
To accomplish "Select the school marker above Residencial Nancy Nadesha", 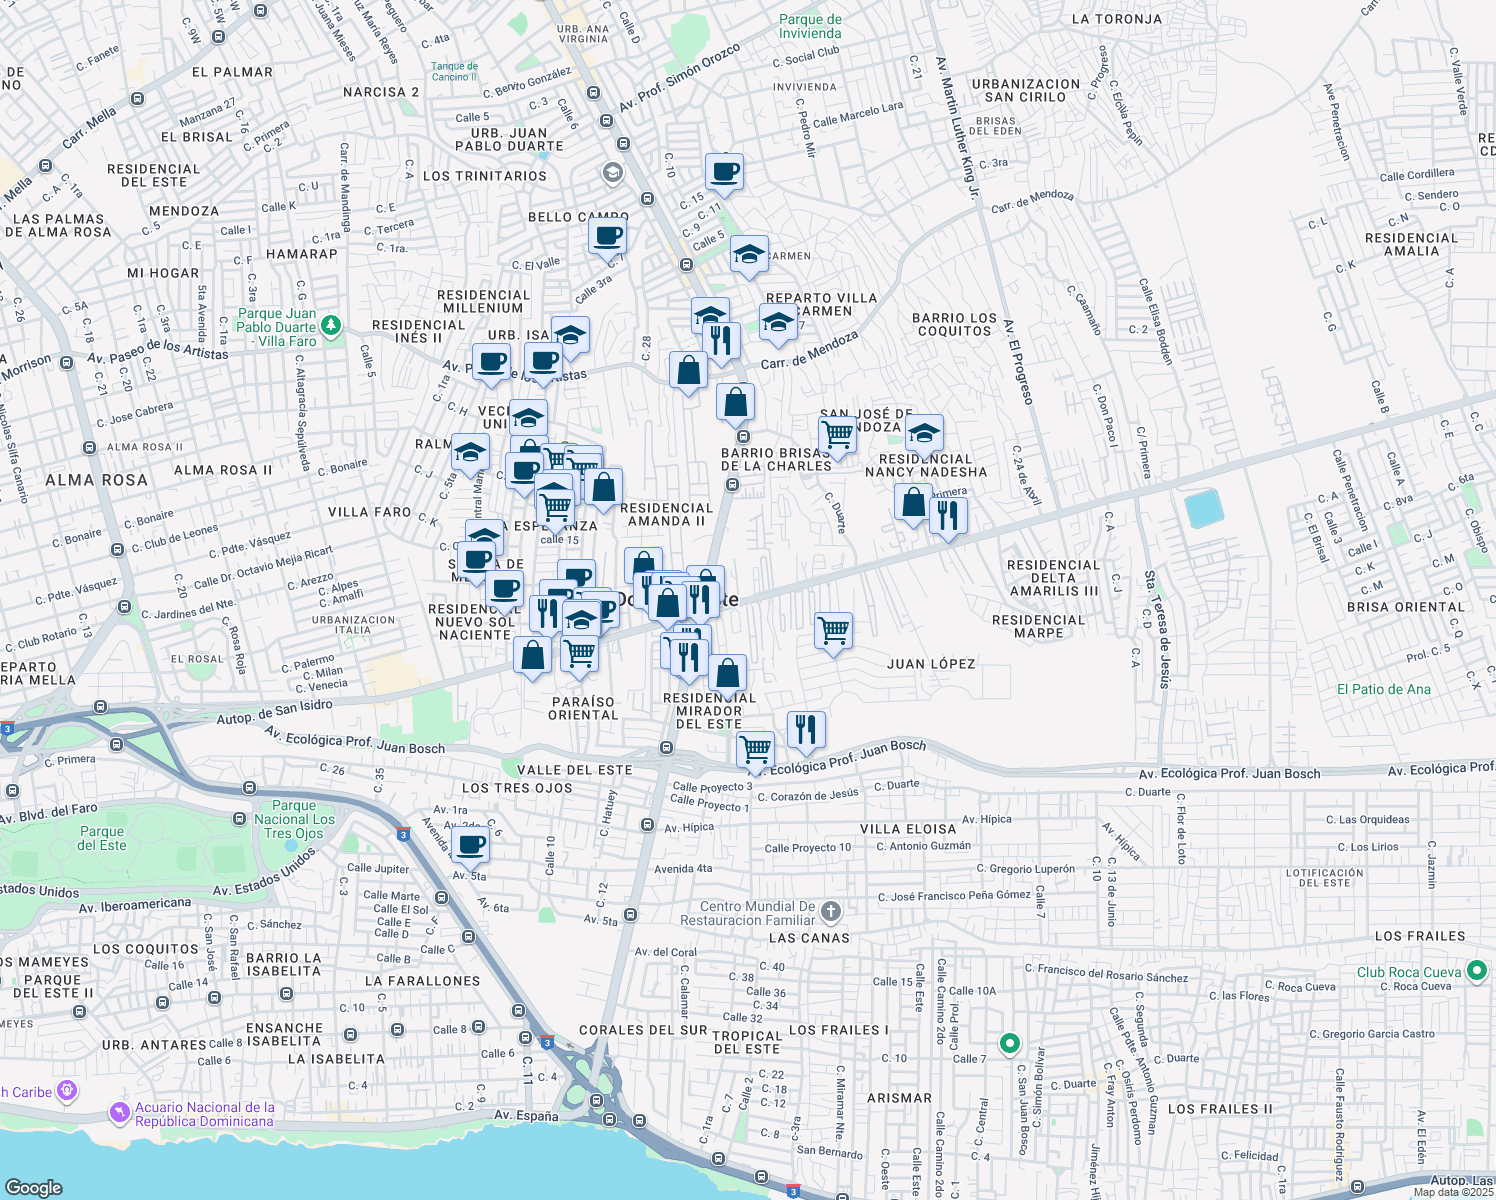I will [924, 434].
